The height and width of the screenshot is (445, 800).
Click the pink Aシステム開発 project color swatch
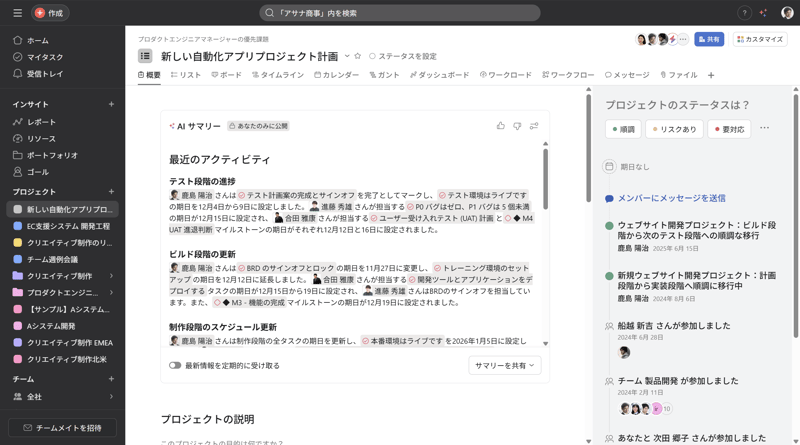[x=17, y=326]
